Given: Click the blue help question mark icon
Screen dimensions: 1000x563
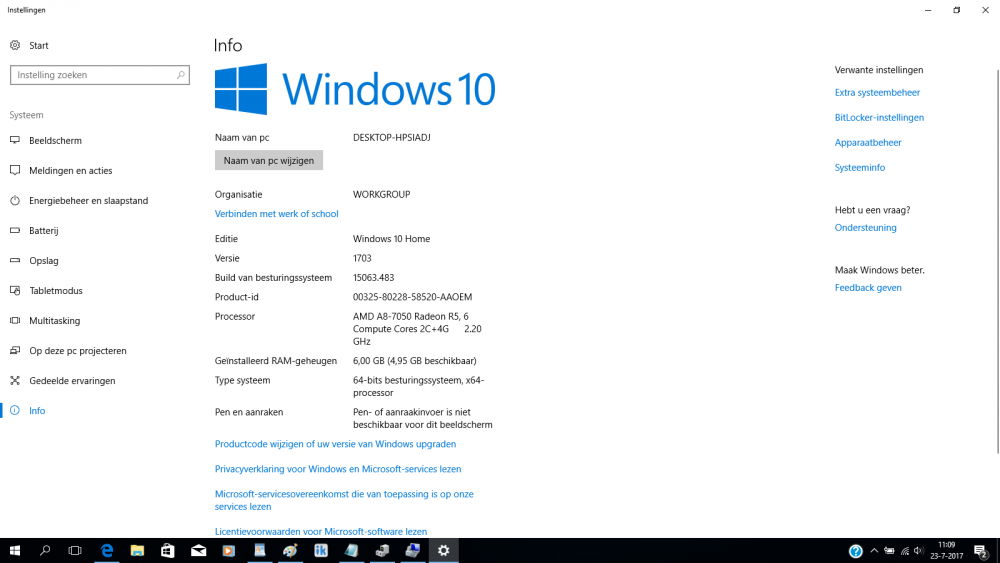Looking at the screenshot, I should [856, 551].
